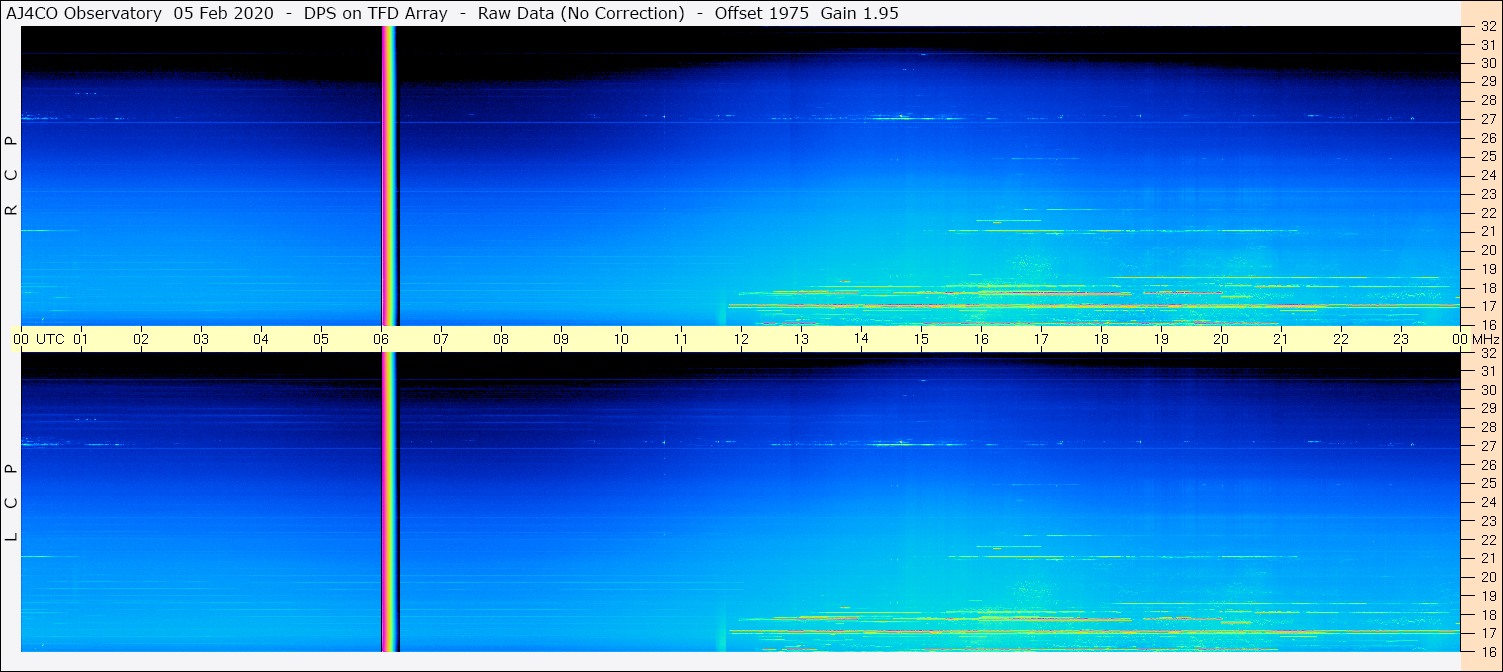
Task: Click the UTC label on the time axis
Action: pos(50,339)
